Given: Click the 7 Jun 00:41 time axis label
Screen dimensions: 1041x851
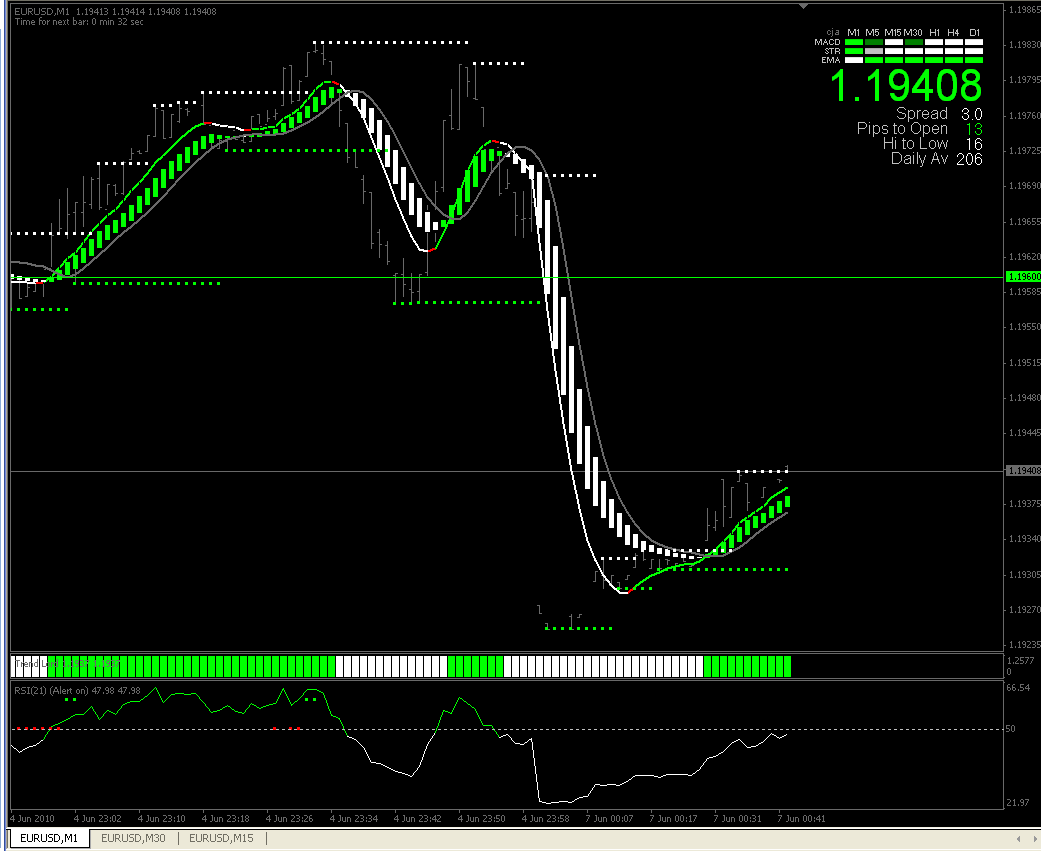Looking at the screenshot, I should coord(801,818).
